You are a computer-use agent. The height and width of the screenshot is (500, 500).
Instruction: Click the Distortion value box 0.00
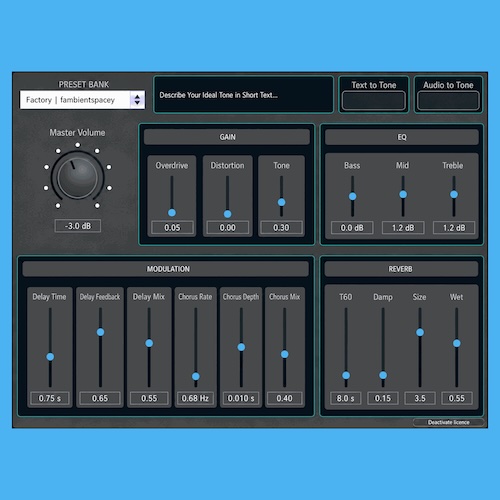click(x=228, y=228)
